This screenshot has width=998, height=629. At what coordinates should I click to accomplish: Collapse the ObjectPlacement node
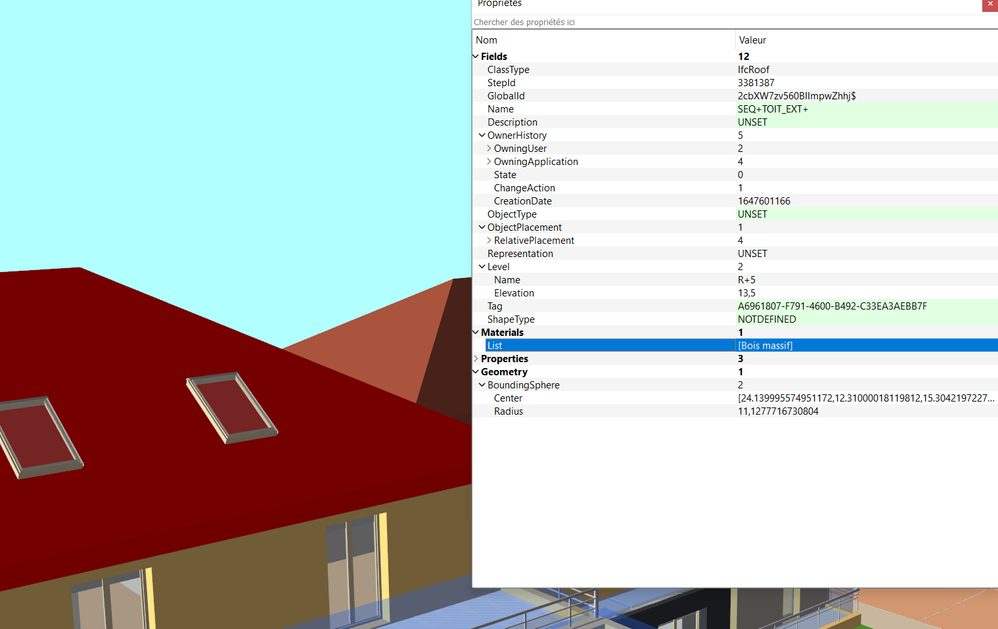pyautogui.click(x=482, y=227)
